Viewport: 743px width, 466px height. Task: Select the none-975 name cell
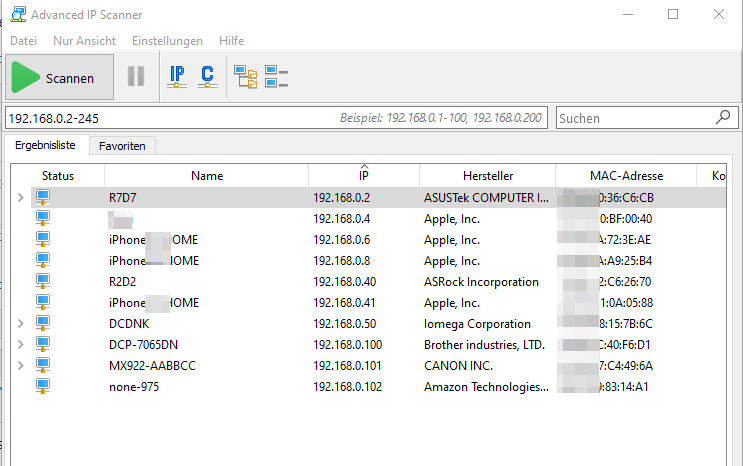134,387
